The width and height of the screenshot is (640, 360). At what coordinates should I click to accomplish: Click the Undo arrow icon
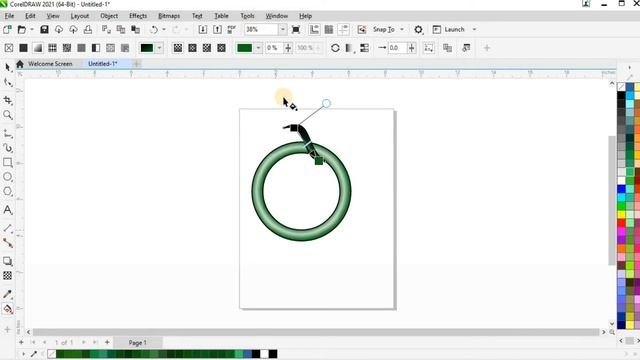[x=154, y=29]
